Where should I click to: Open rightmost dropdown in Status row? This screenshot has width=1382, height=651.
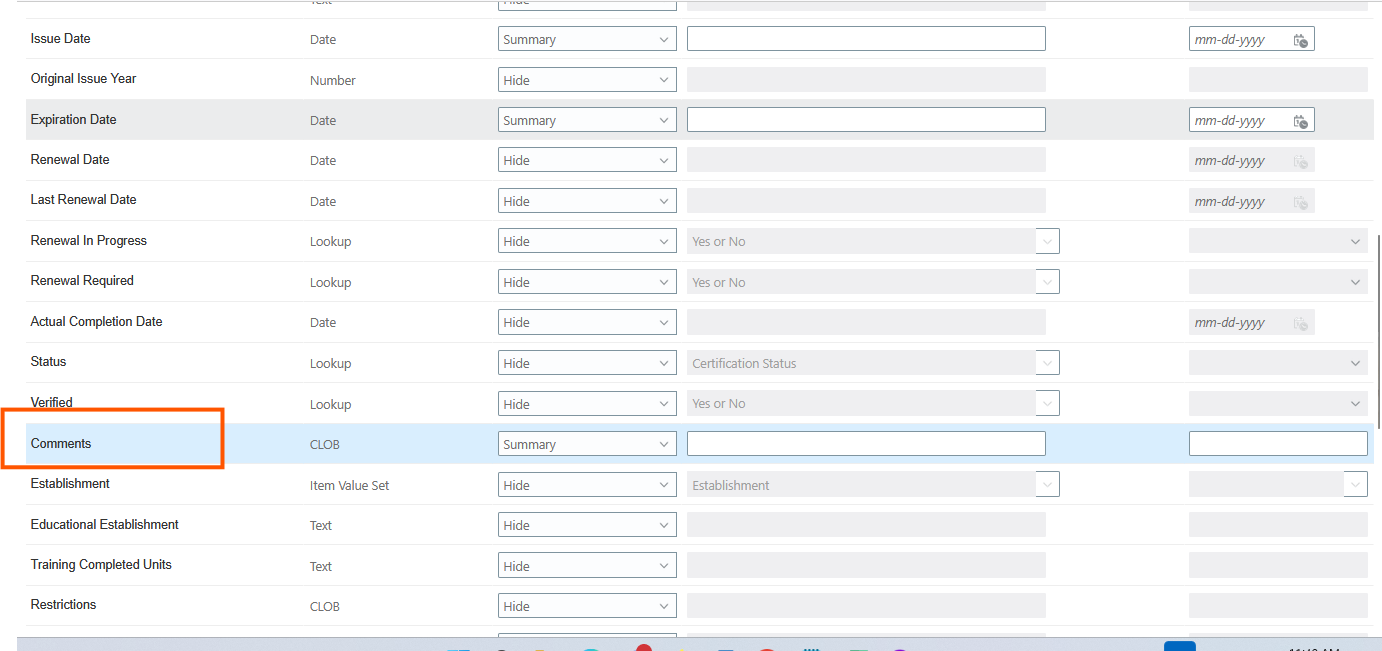[1278, 363]
